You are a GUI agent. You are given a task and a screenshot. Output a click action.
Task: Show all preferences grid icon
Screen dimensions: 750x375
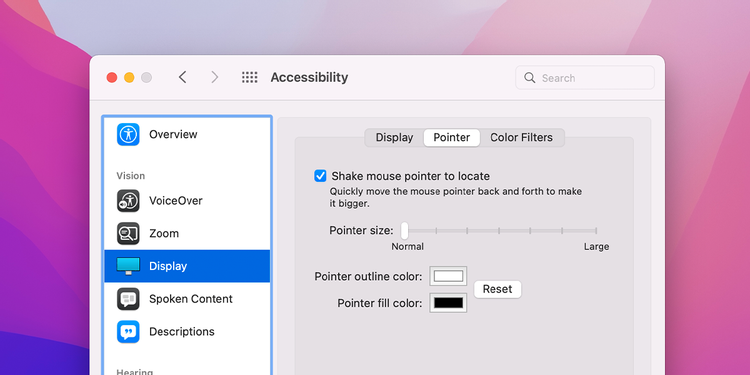coord(250,77)
